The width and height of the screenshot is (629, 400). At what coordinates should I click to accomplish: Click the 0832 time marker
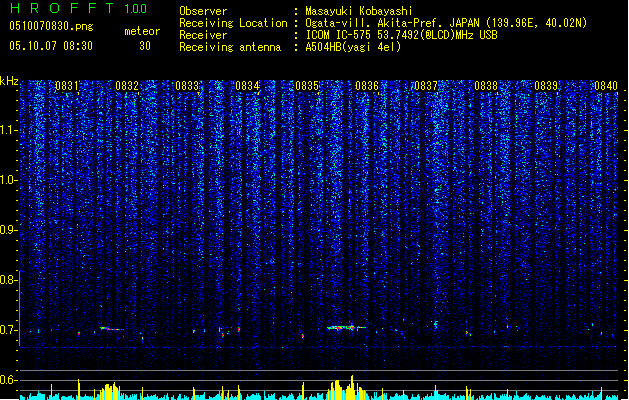[x=127, y=86]
